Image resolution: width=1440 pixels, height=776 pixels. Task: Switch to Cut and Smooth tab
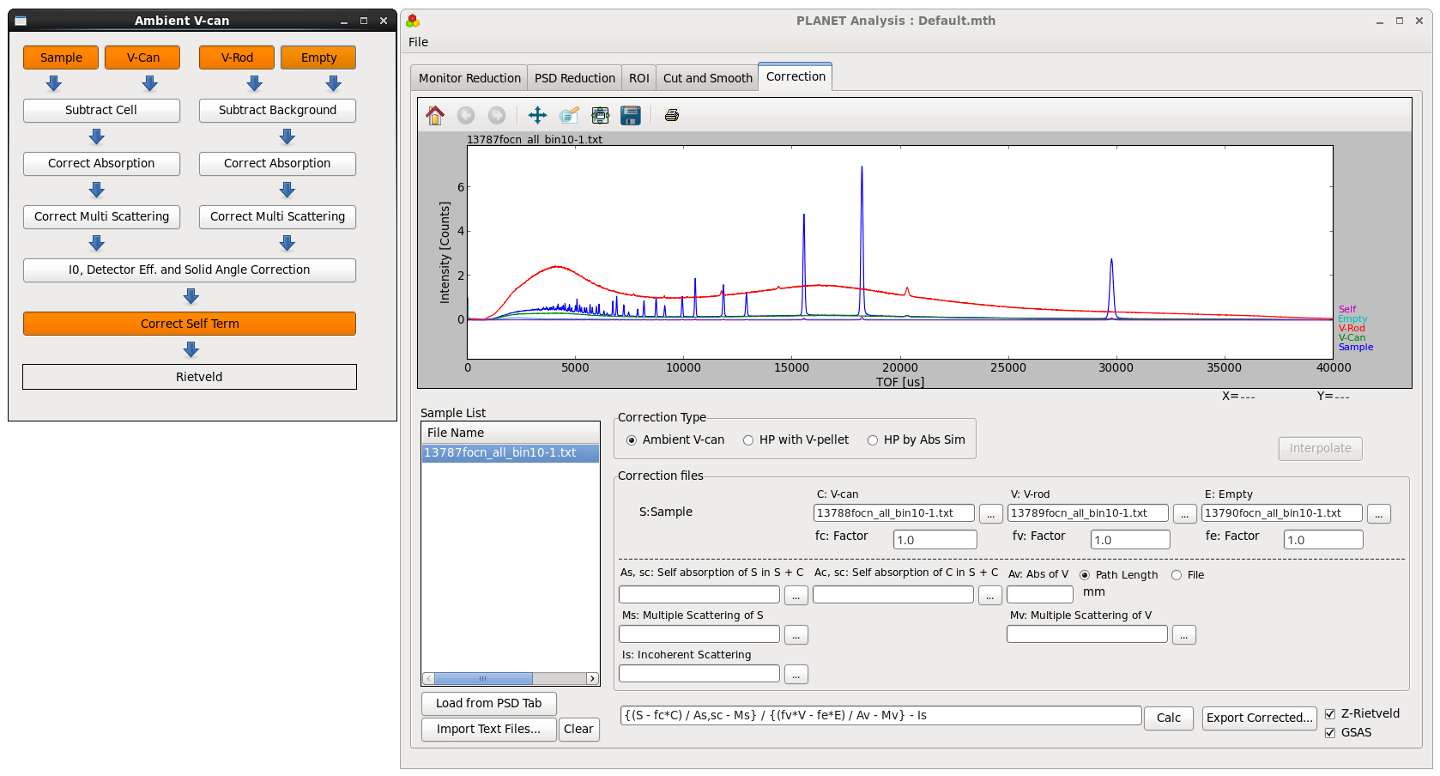pyautogui.click(x=707, y=78)
